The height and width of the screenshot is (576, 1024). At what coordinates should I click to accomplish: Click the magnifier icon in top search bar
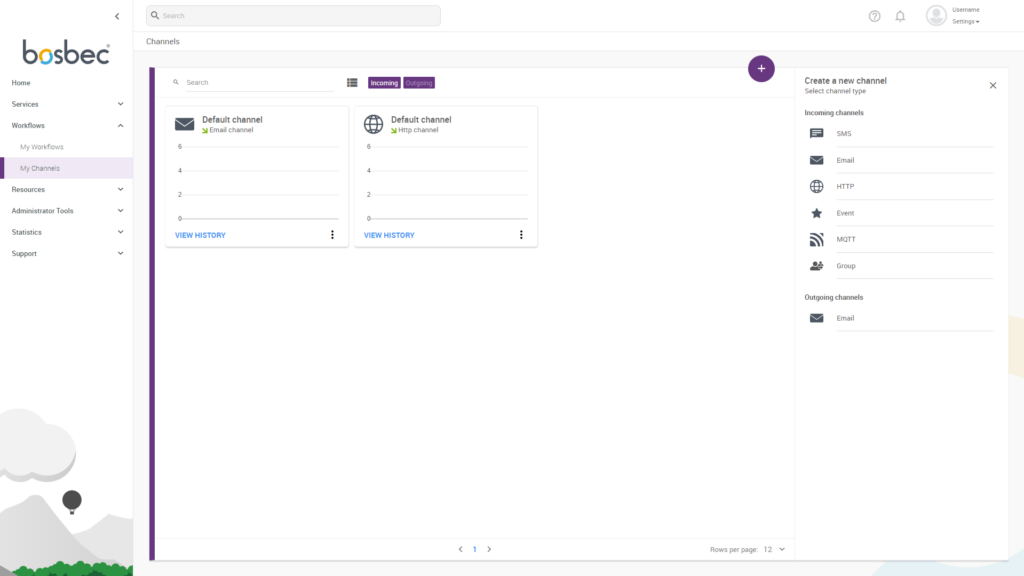pyautogui.click(x=155, y=15)
